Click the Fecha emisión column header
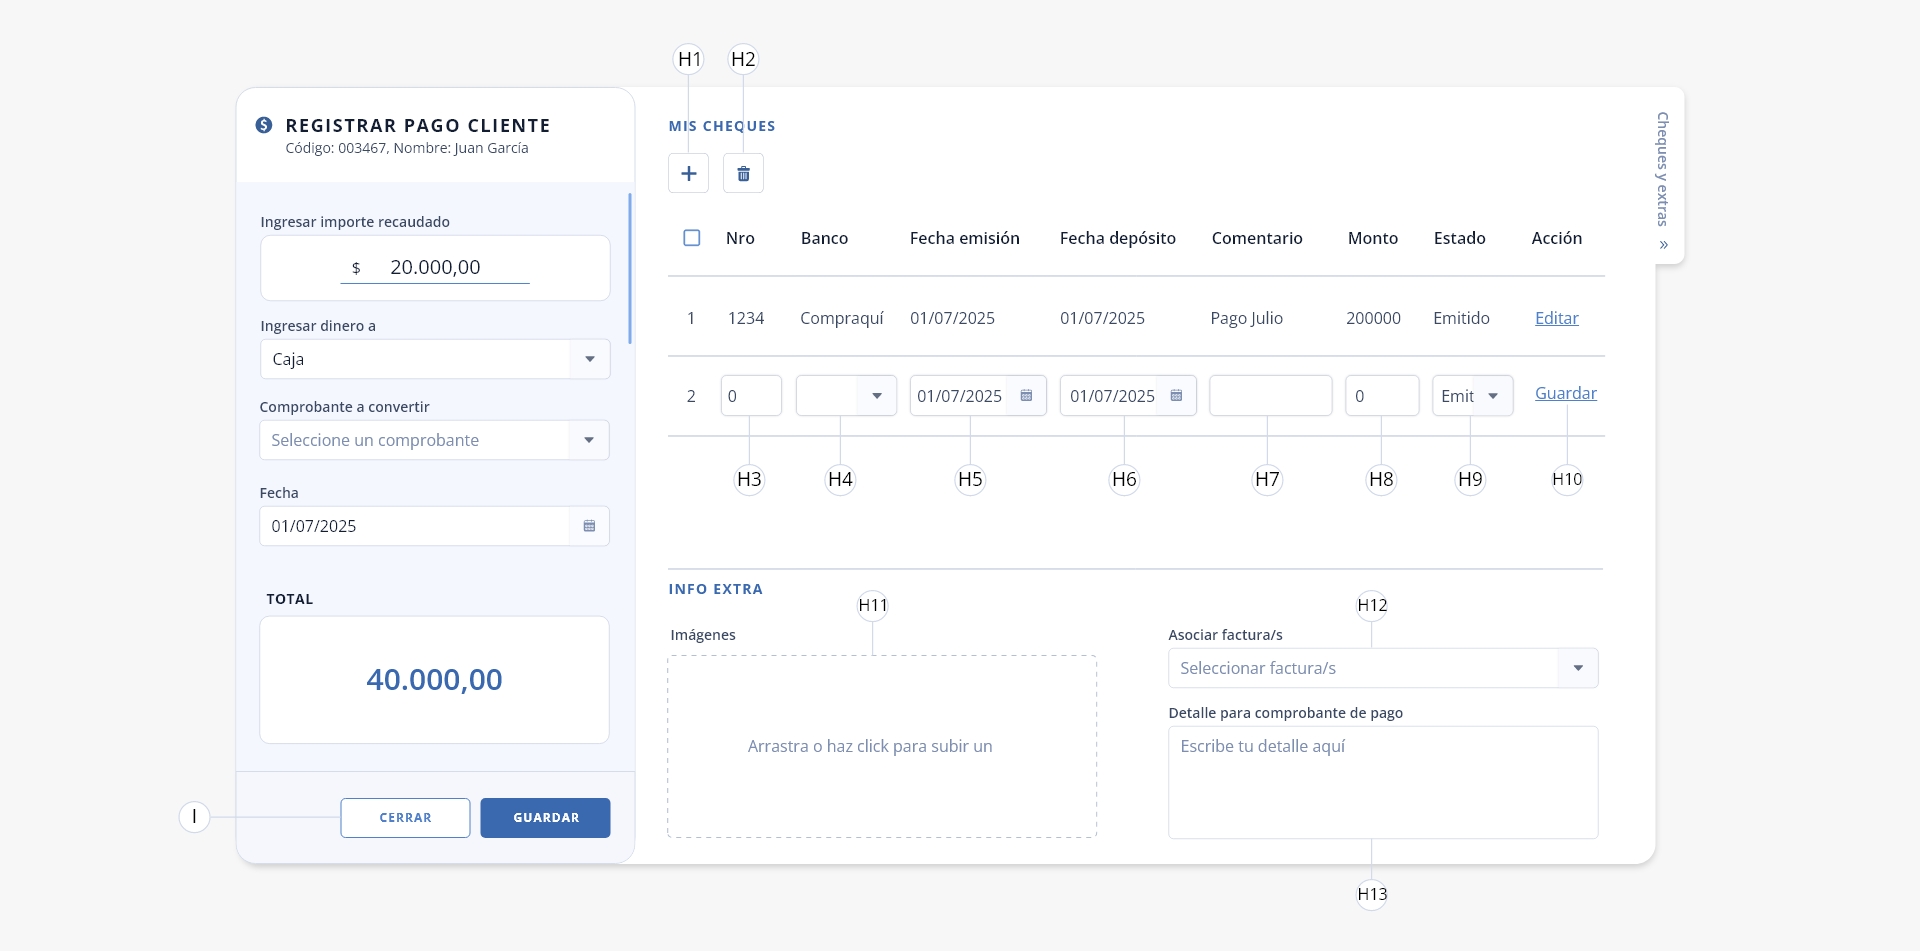 coord(964,238)
